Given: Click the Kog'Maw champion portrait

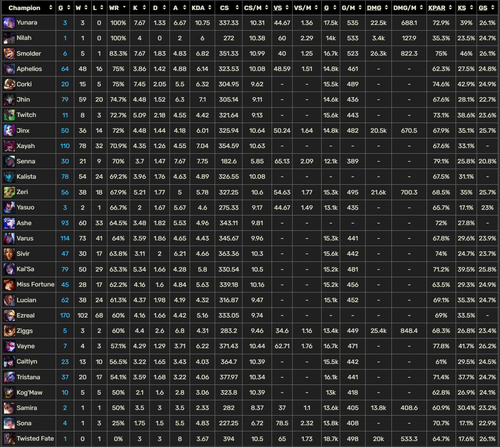Looking at the screenshot, I should [x=9, y=392].
